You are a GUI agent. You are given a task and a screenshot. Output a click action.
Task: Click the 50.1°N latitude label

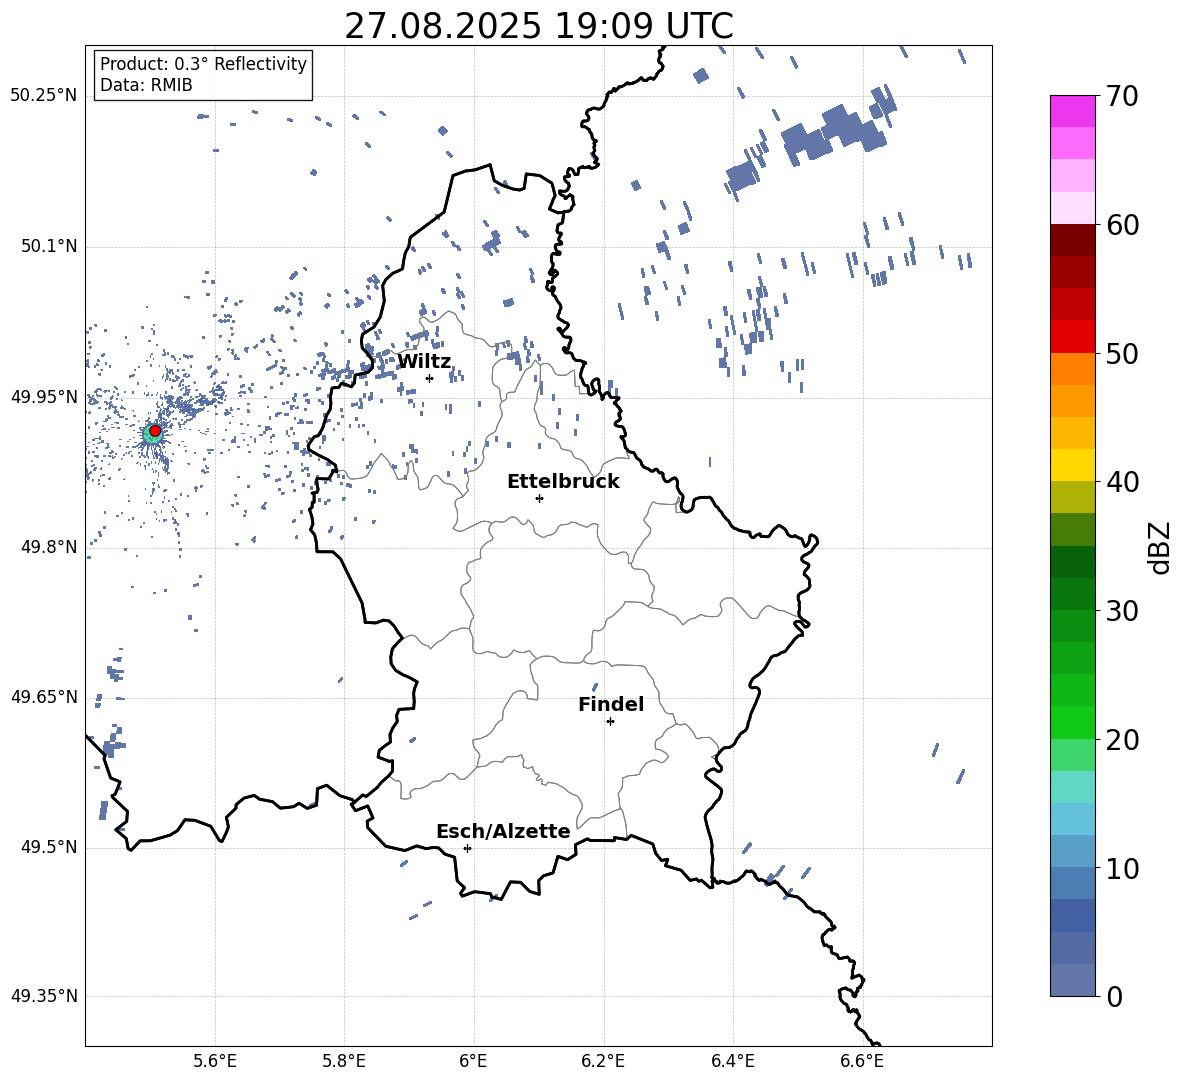[x=48, y=246]
